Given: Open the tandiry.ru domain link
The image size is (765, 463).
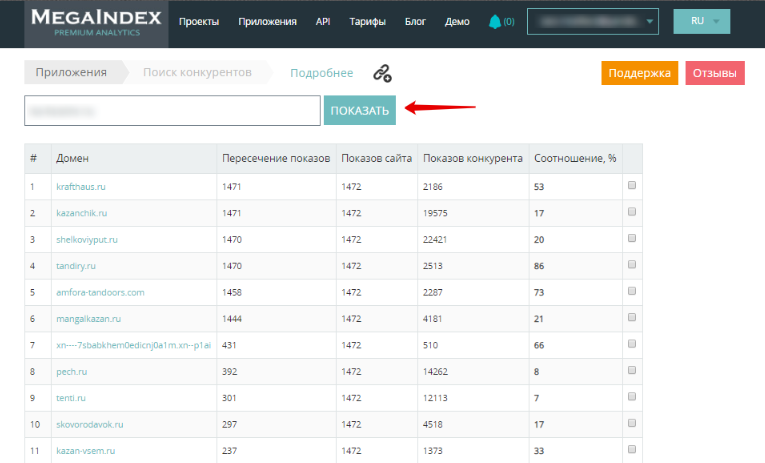Looking at the screenshot, I should [x=76, y=266].
